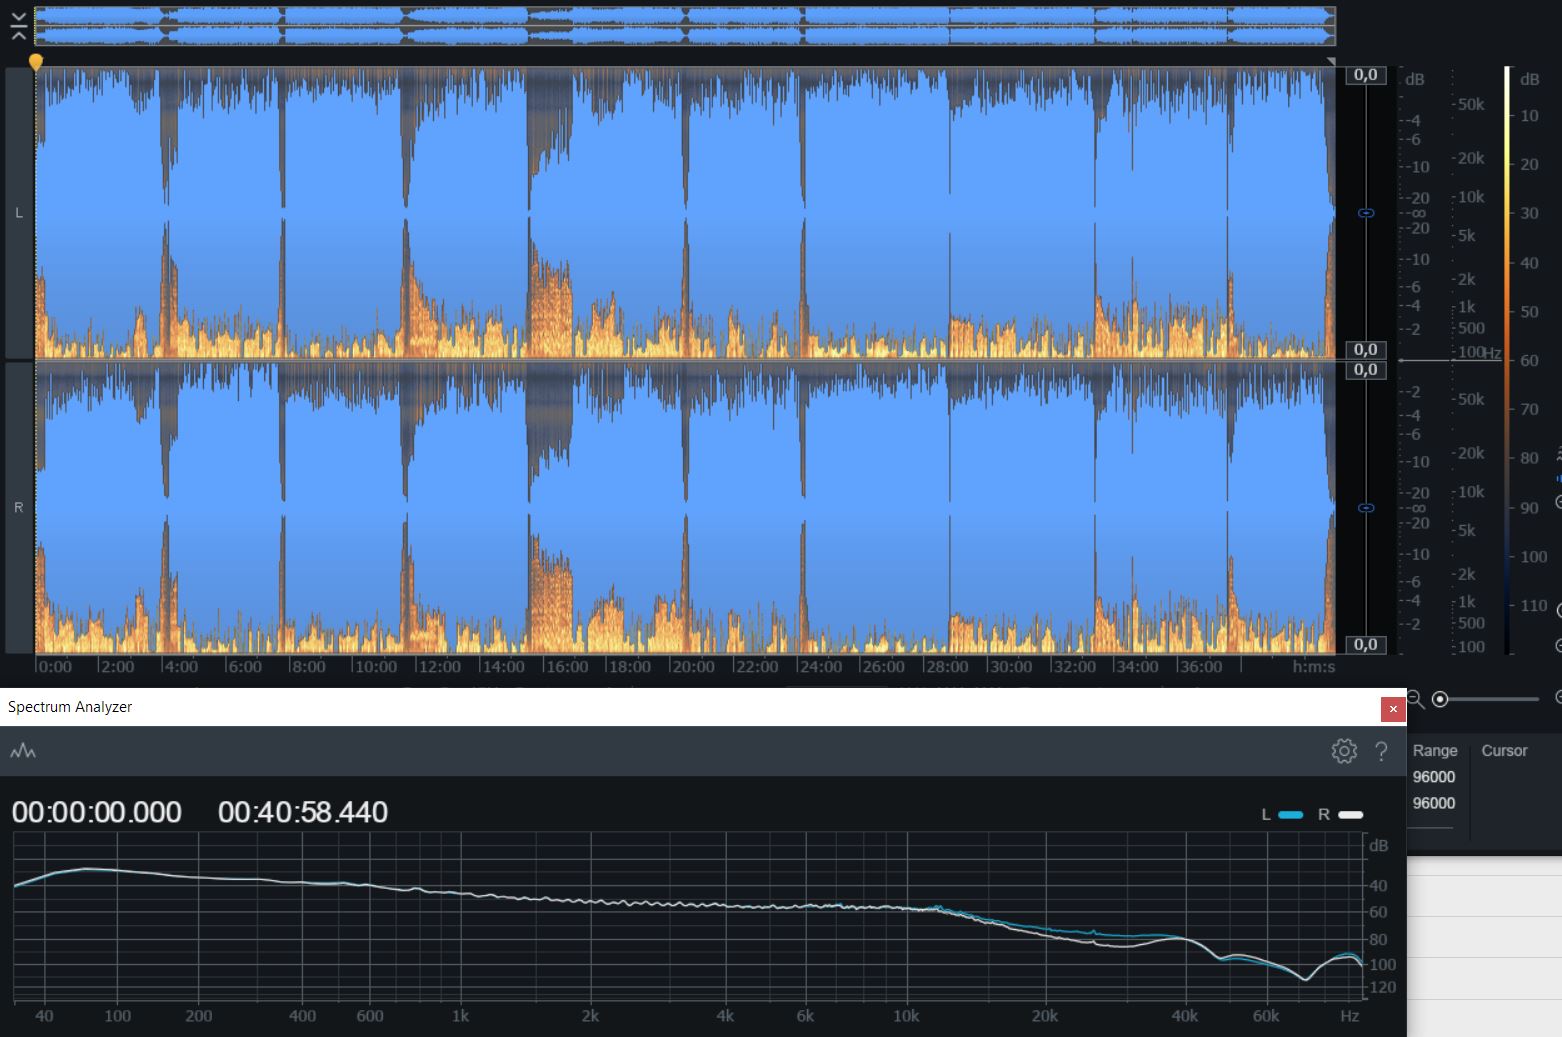Screen dimensions: 1562x1037
Task: Click the zoom-out magnifier icon
Action: [x=1415, y=699]
